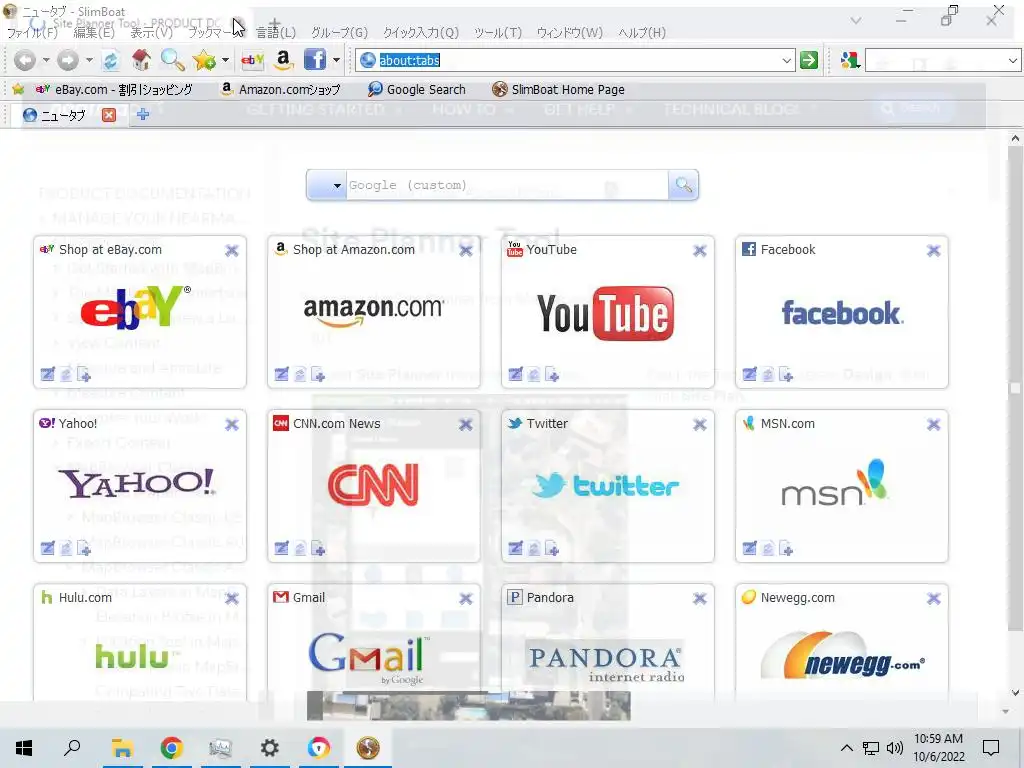Click the bookmarks bar star icon

pos(18,89)
